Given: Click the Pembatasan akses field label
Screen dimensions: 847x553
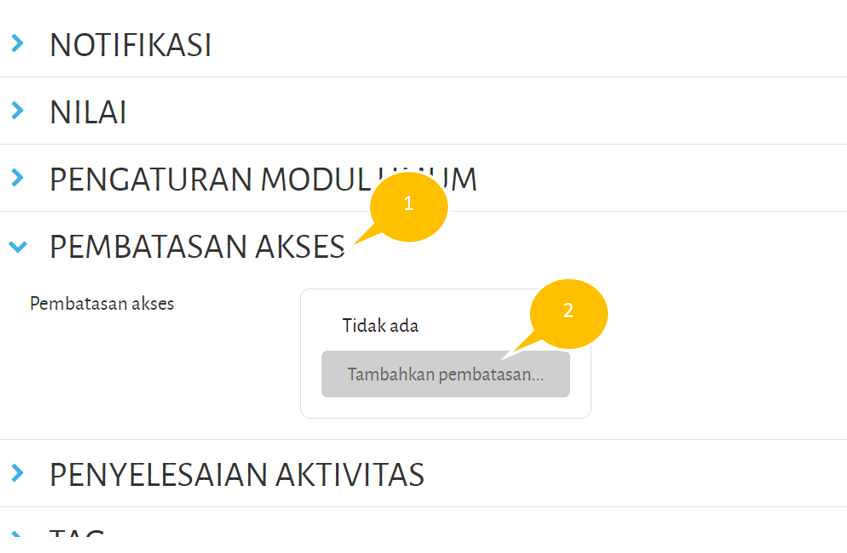Looking at the screenshot, I should pos(102,303).
